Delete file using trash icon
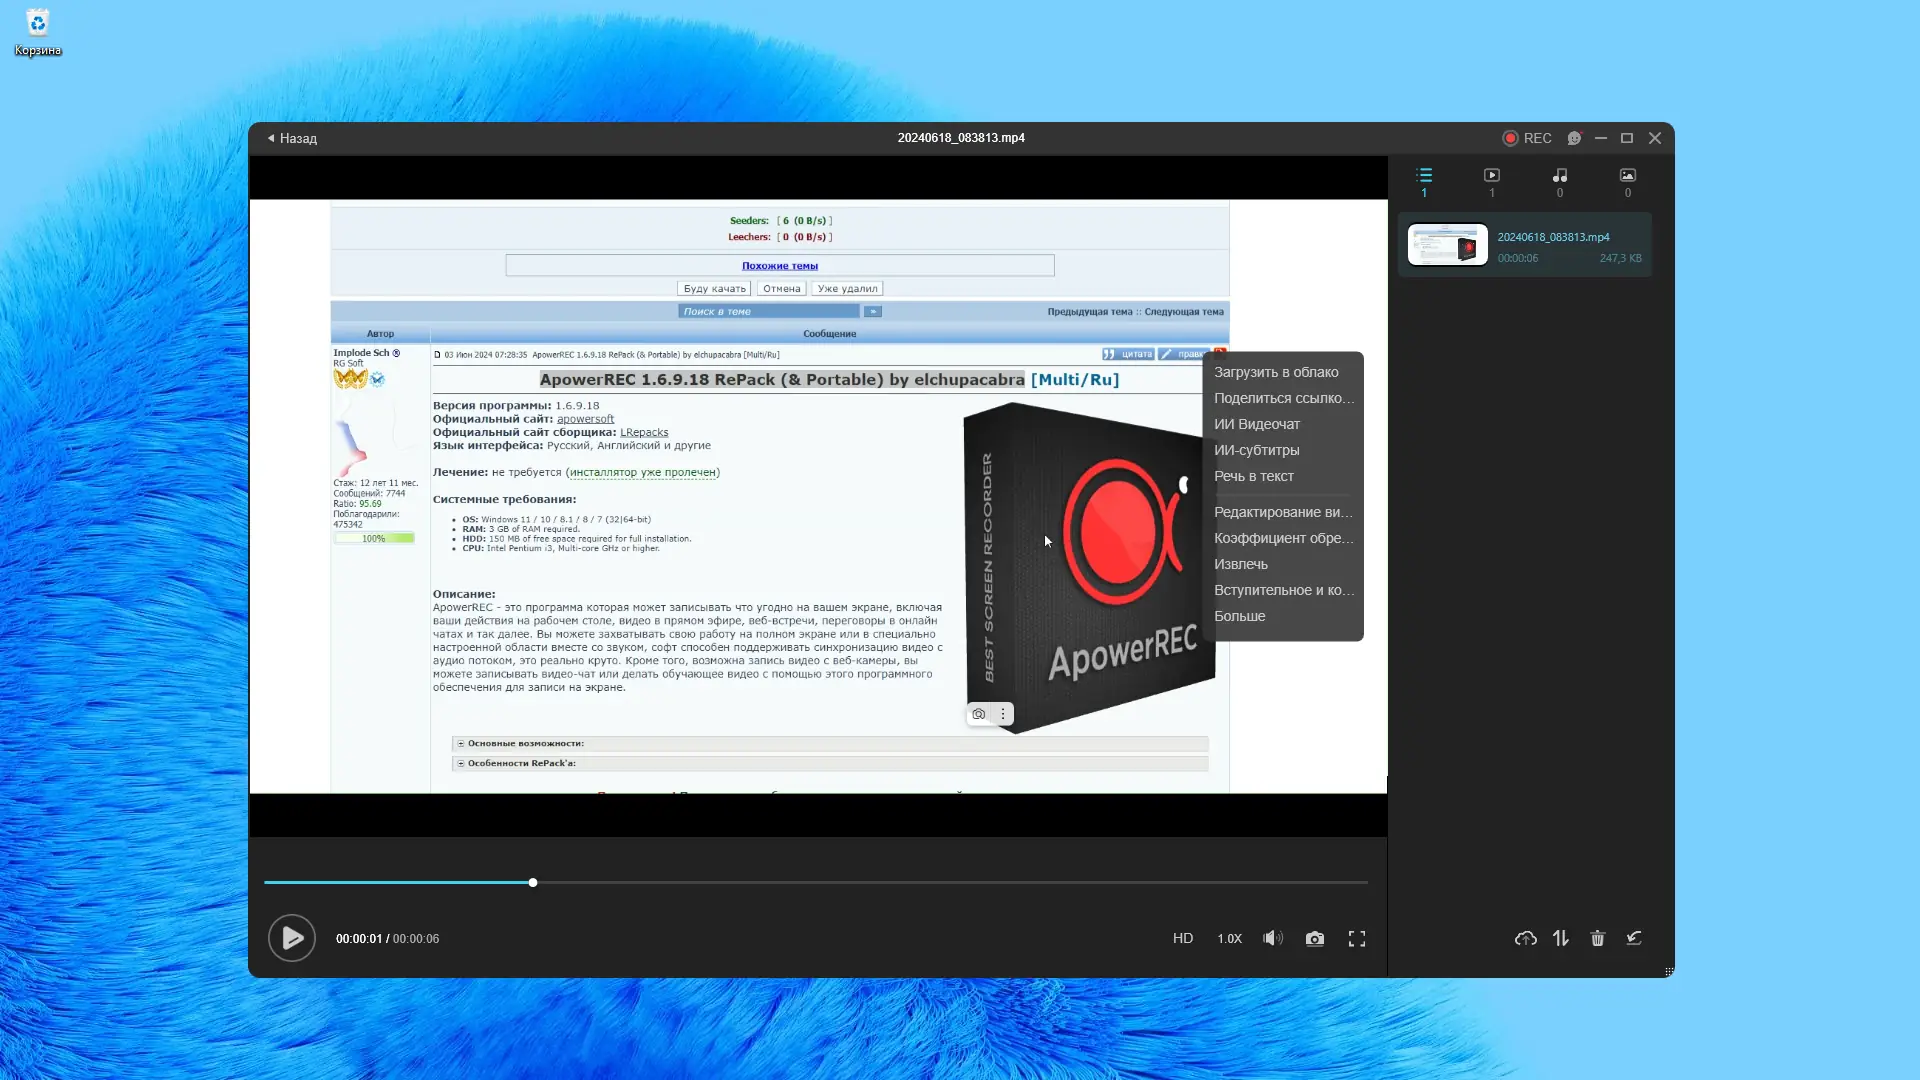Image resolution: width=1920 pixels, height=1080 pixels. coord(1597,938)
